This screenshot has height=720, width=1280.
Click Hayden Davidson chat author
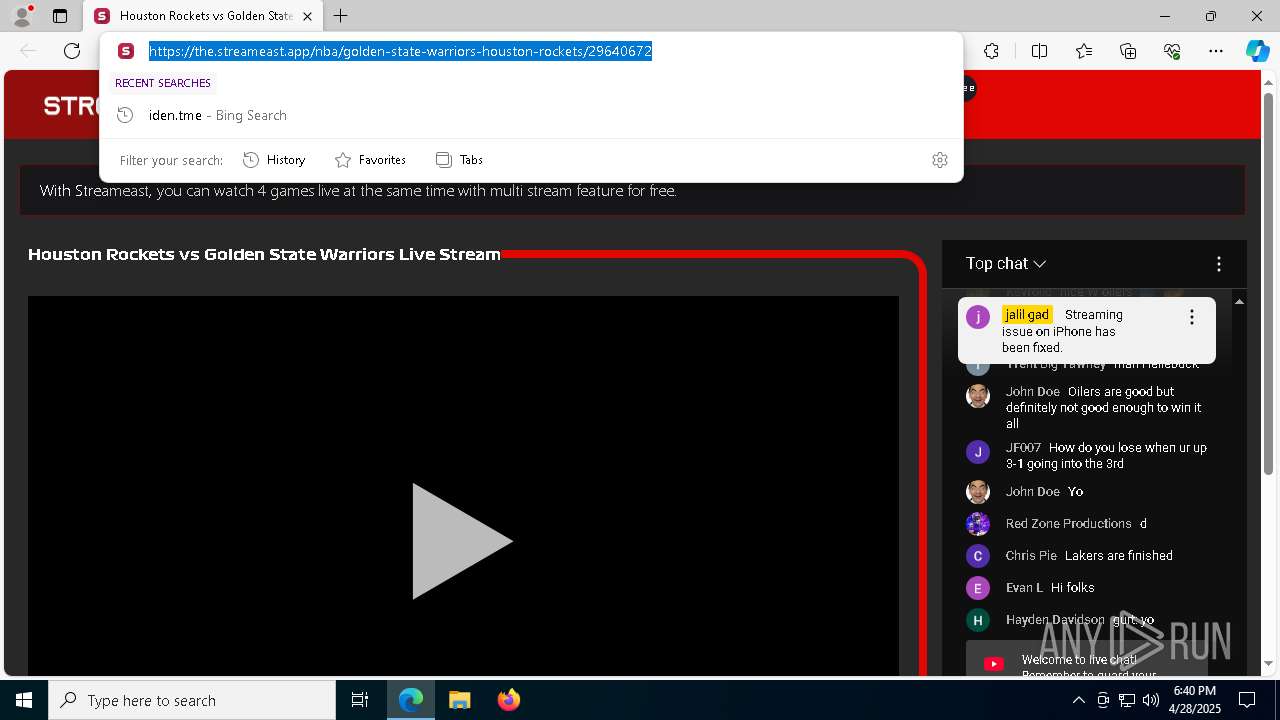(1055, 619)
